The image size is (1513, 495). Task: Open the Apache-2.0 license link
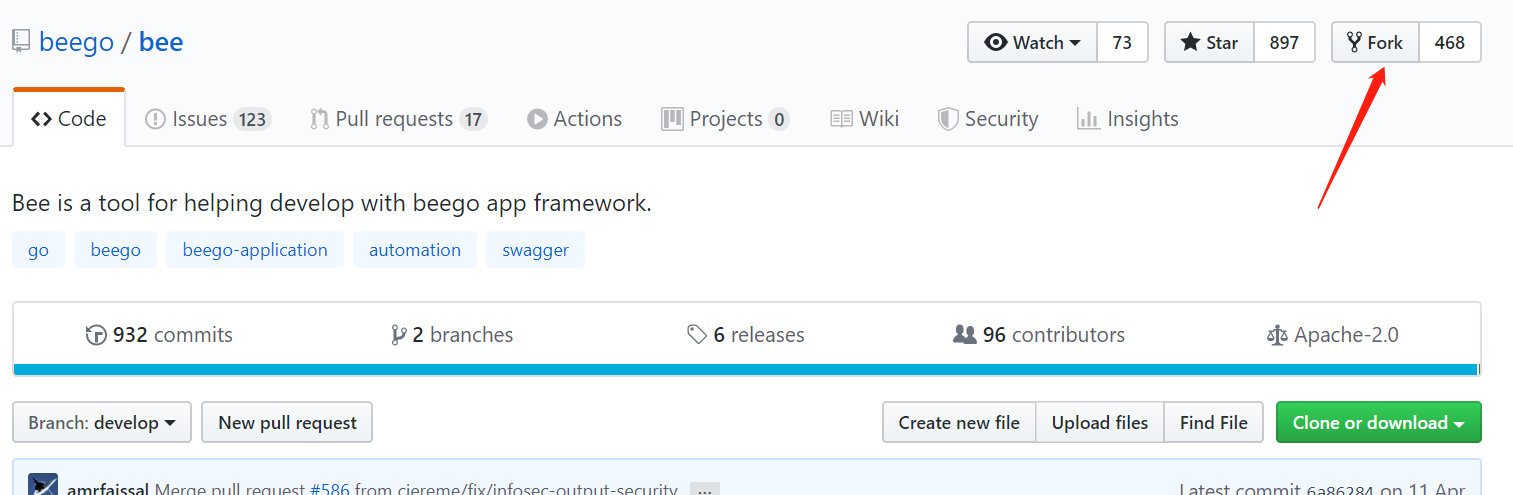1332,335
